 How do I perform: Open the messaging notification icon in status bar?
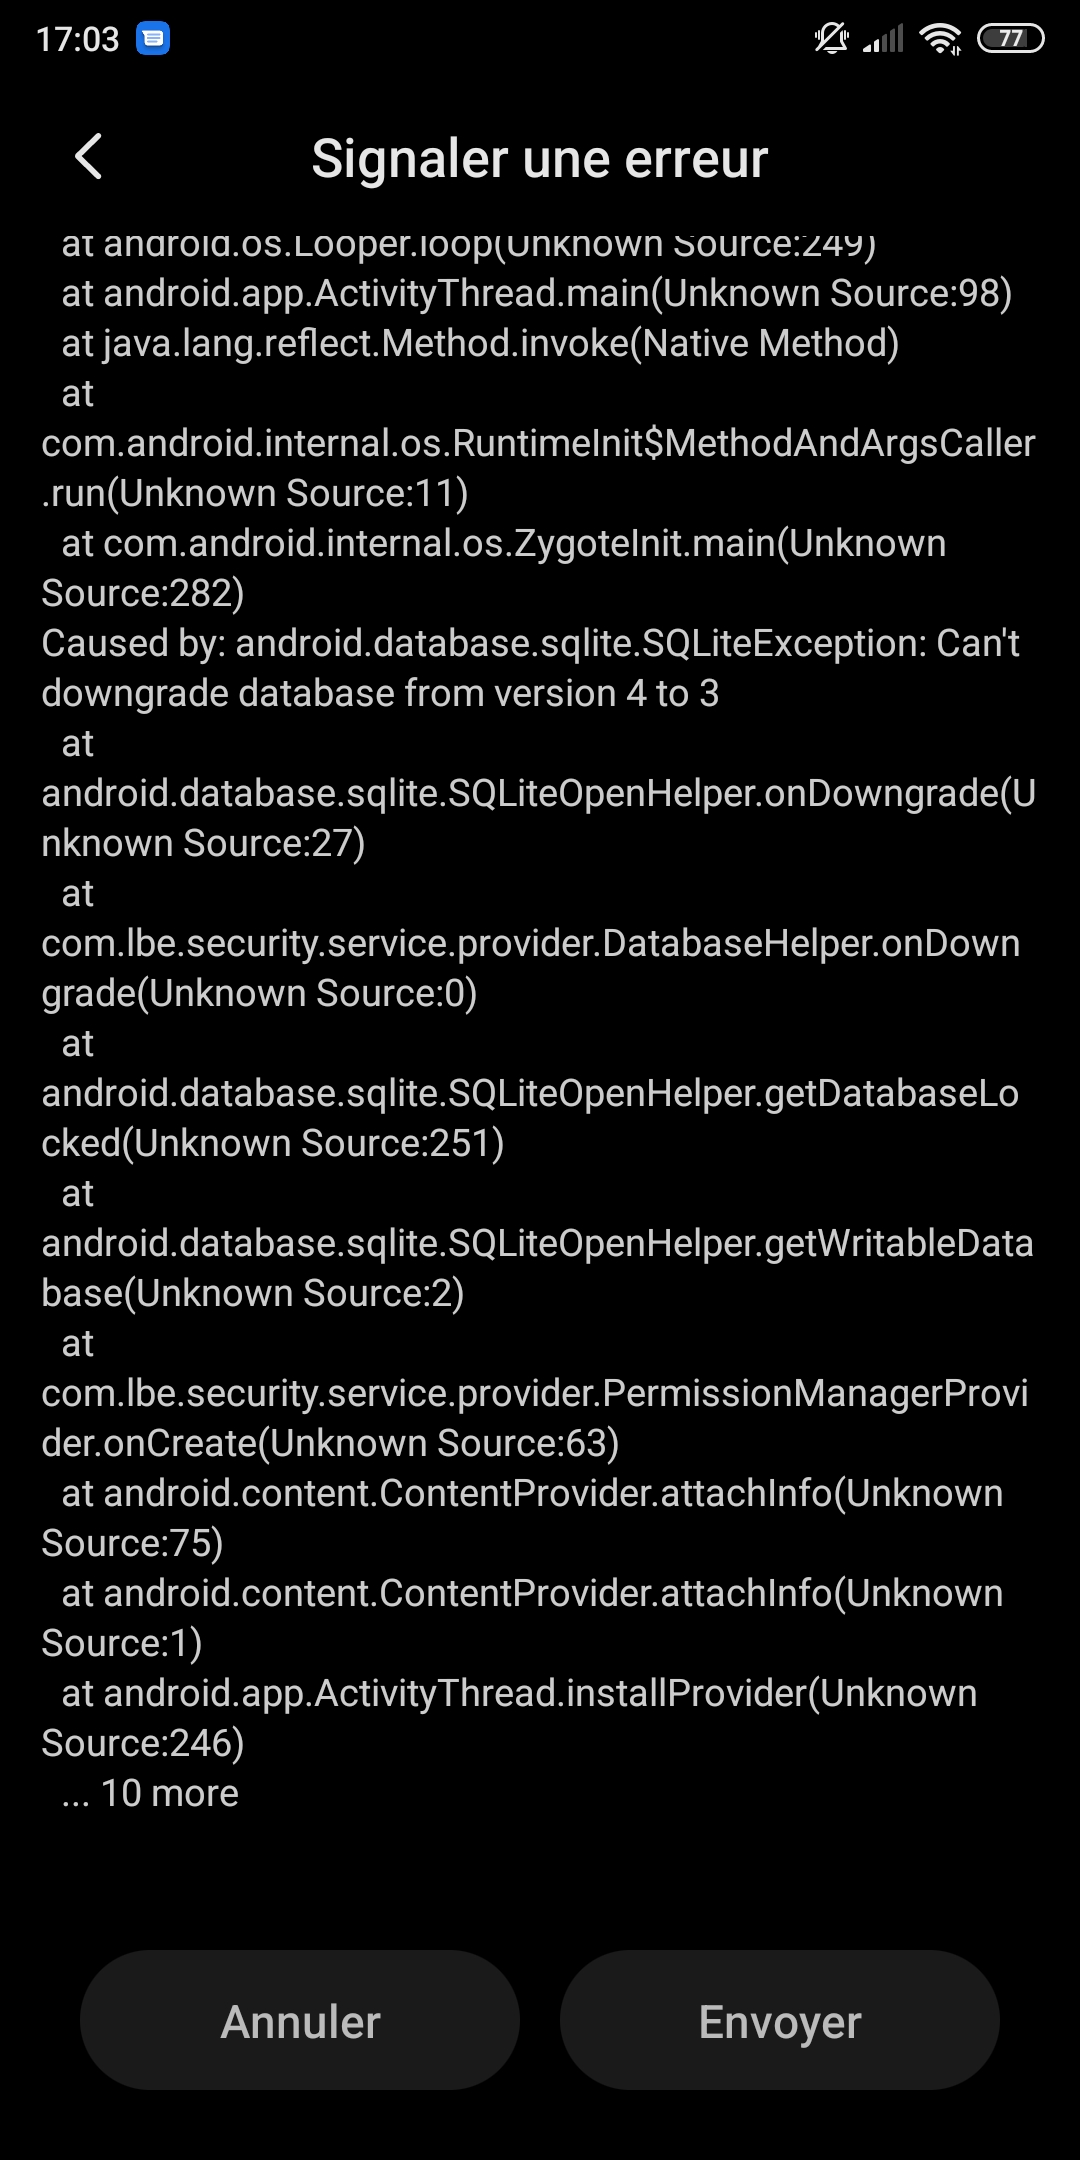coord(153,39)
